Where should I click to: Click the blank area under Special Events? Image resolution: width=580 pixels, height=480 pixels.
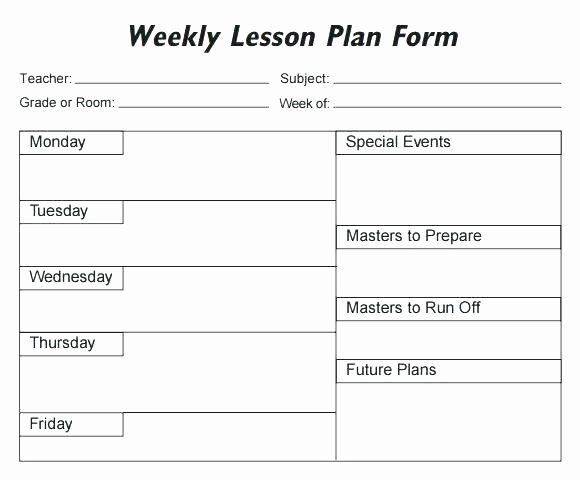tap(449, 190)
